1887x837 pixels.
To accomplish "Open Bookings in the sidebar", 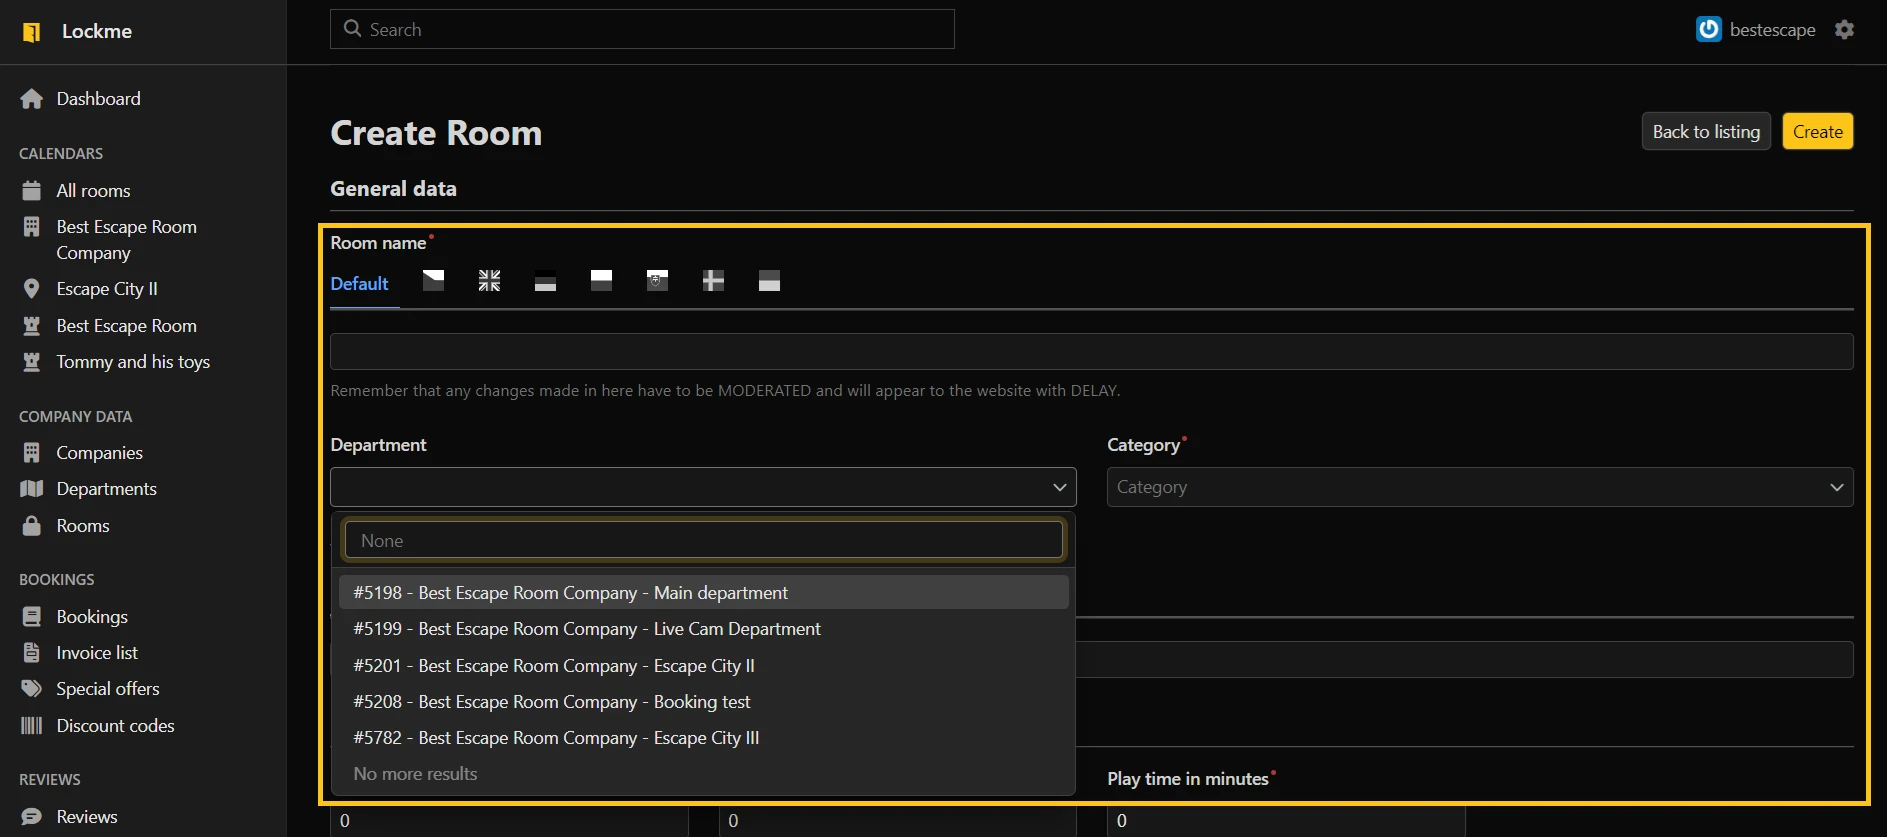I will click(x=92, y=617).
